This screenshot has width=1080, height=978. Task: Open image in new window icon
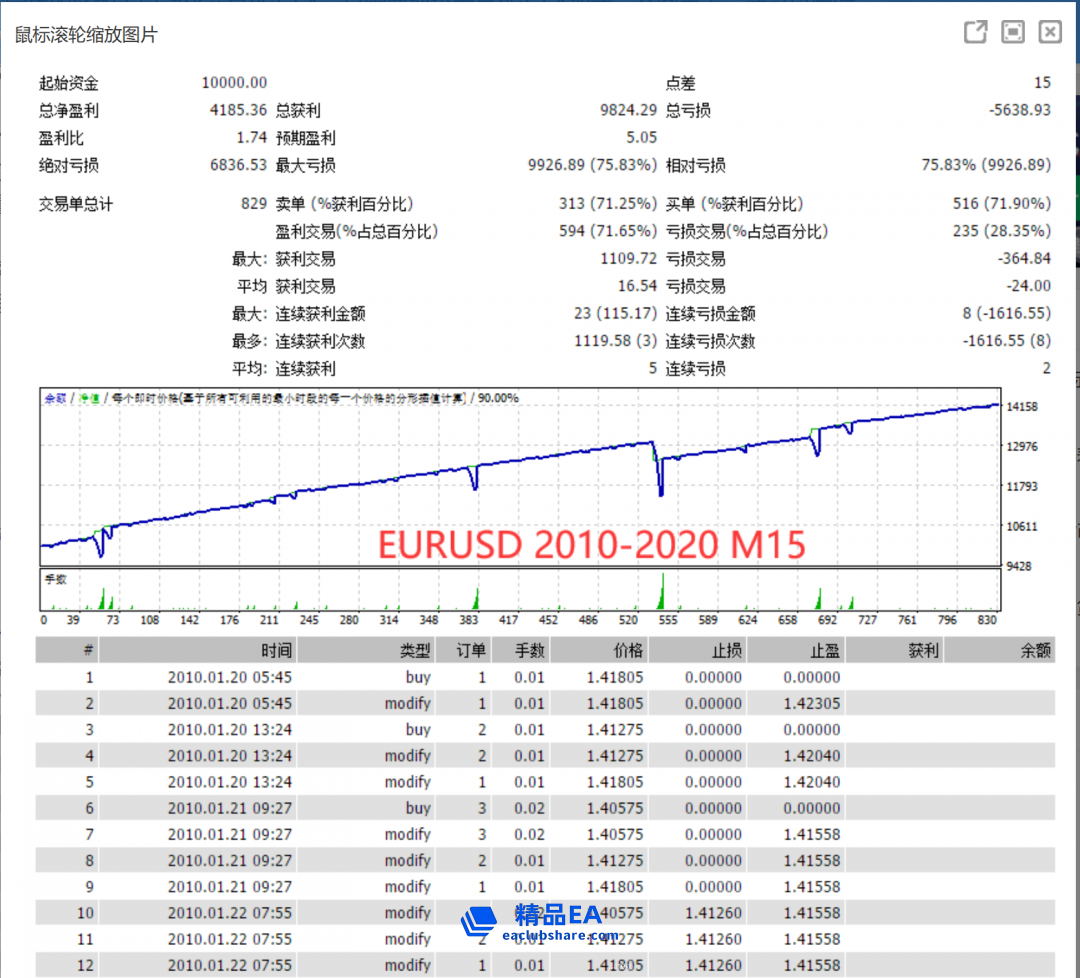(x=975, y=33)
